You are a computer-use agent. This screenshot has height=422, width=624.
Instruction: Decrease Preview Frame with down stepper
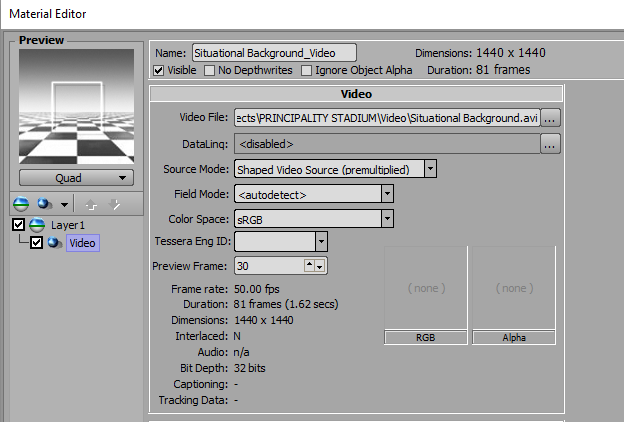320,266
